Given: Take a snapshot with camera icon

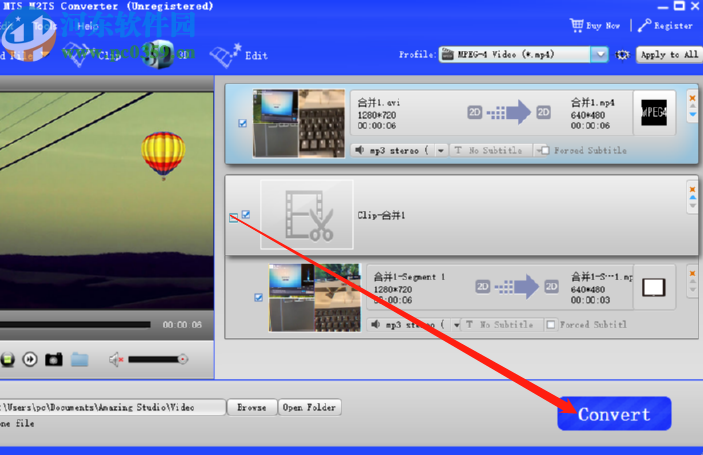Looking at the screenshot, I should coord(54,360).
